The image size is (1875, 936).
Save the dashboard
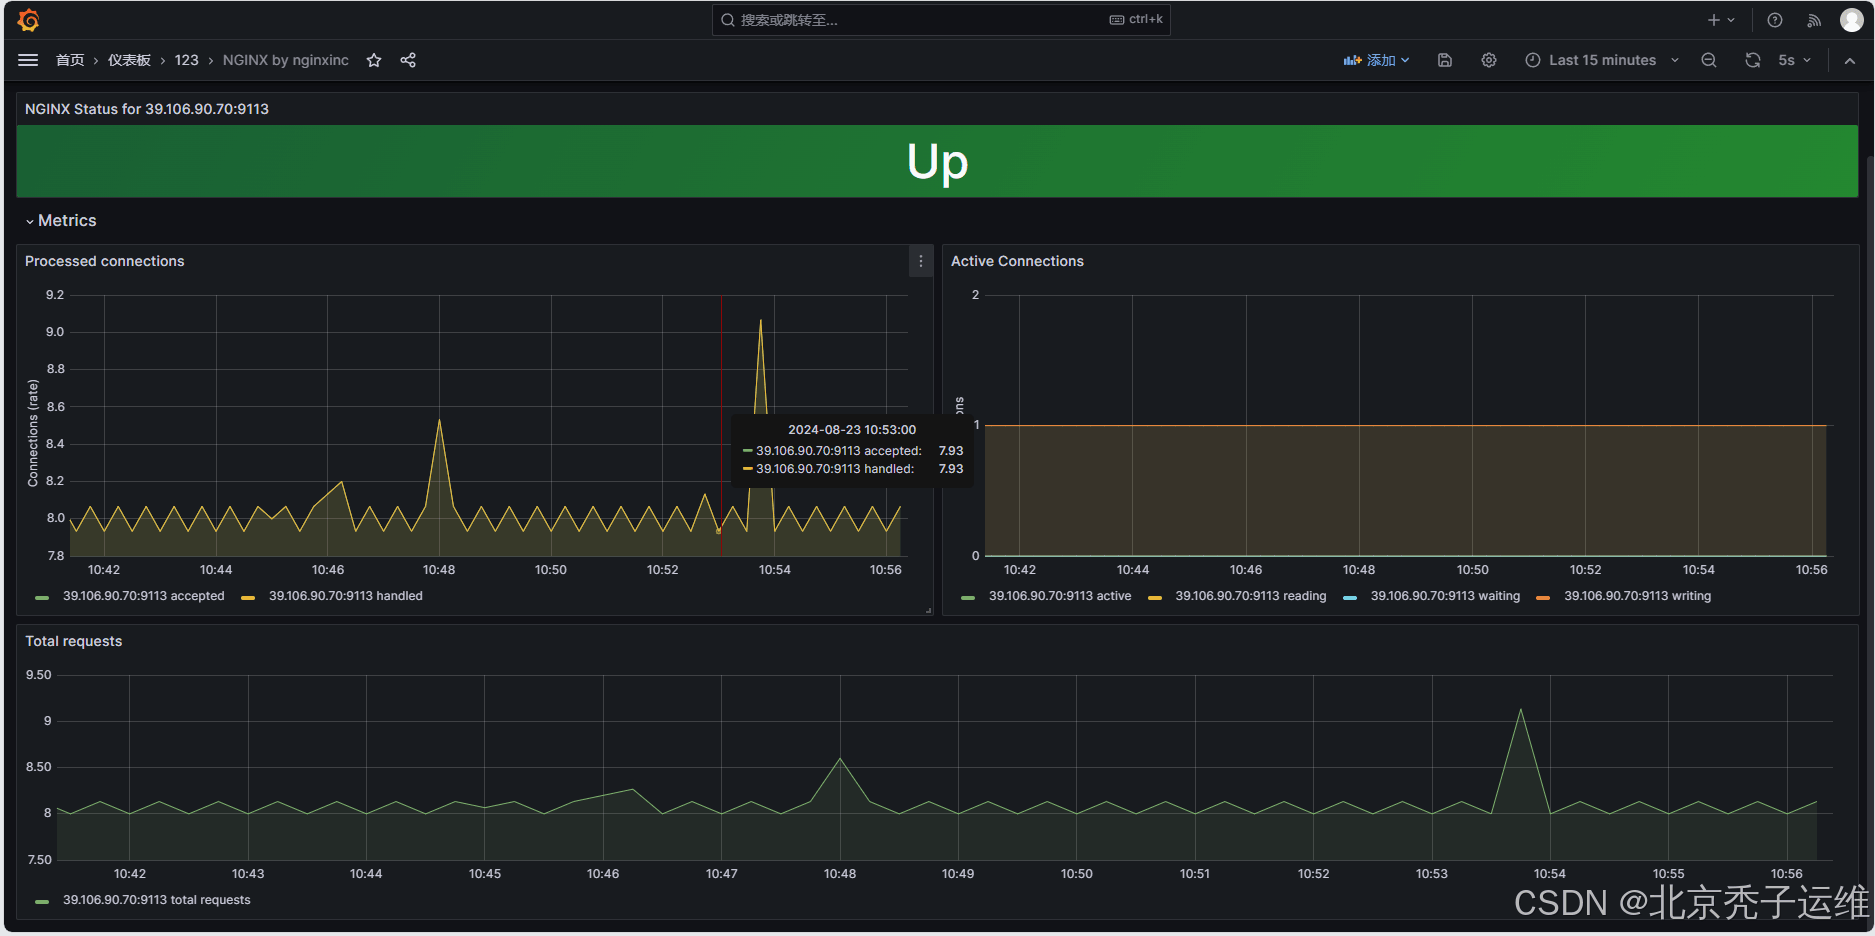(1444, 60)
